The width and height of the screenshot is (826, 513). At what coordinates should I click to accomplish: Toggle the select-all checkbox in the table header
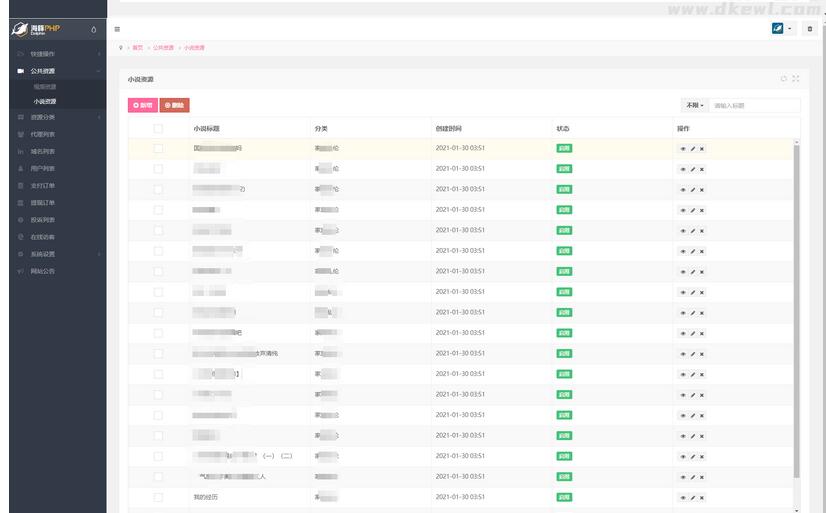158,128
